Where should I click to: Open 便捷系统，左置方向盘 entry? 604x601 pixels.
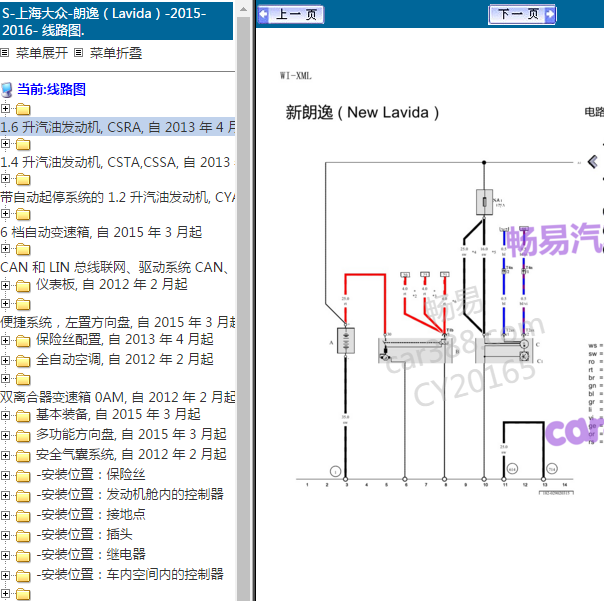[117, 322]
